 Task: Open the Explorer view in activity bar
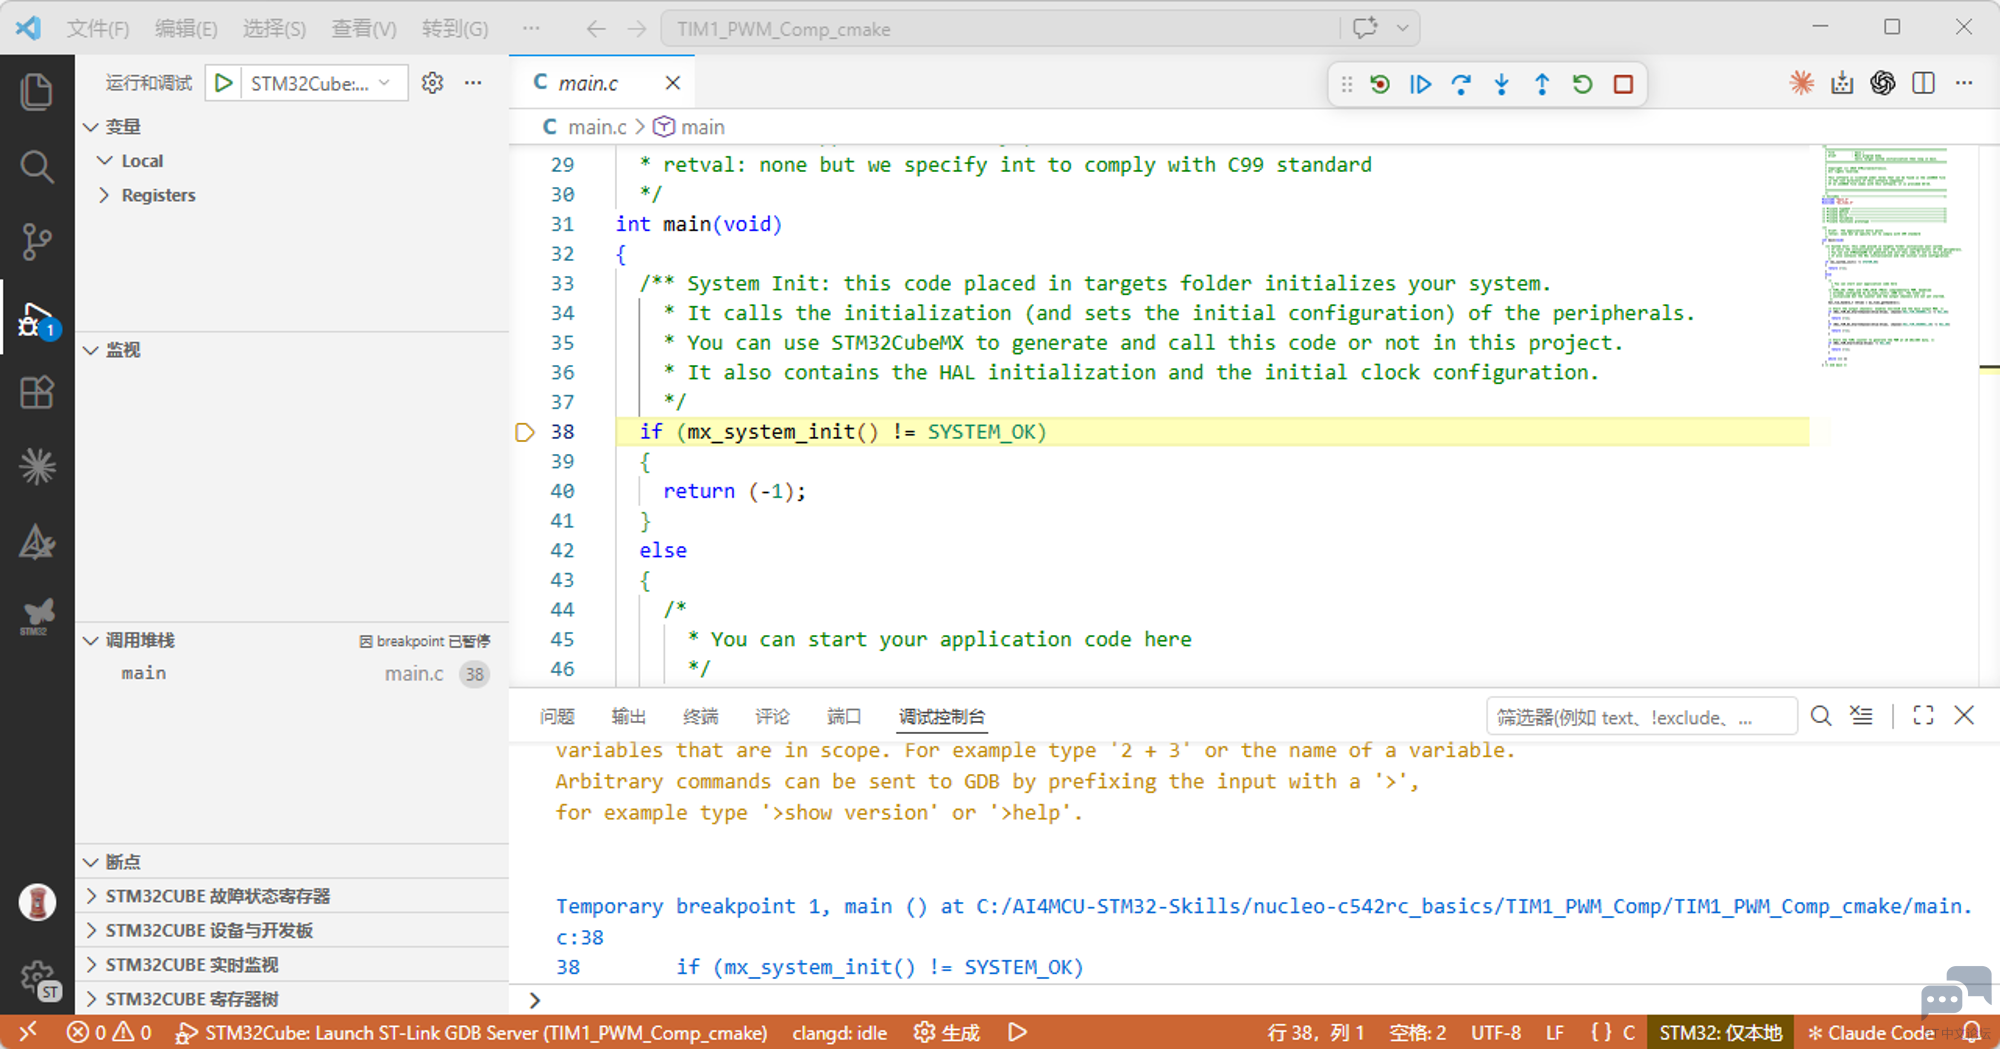[x=37, y=92]
